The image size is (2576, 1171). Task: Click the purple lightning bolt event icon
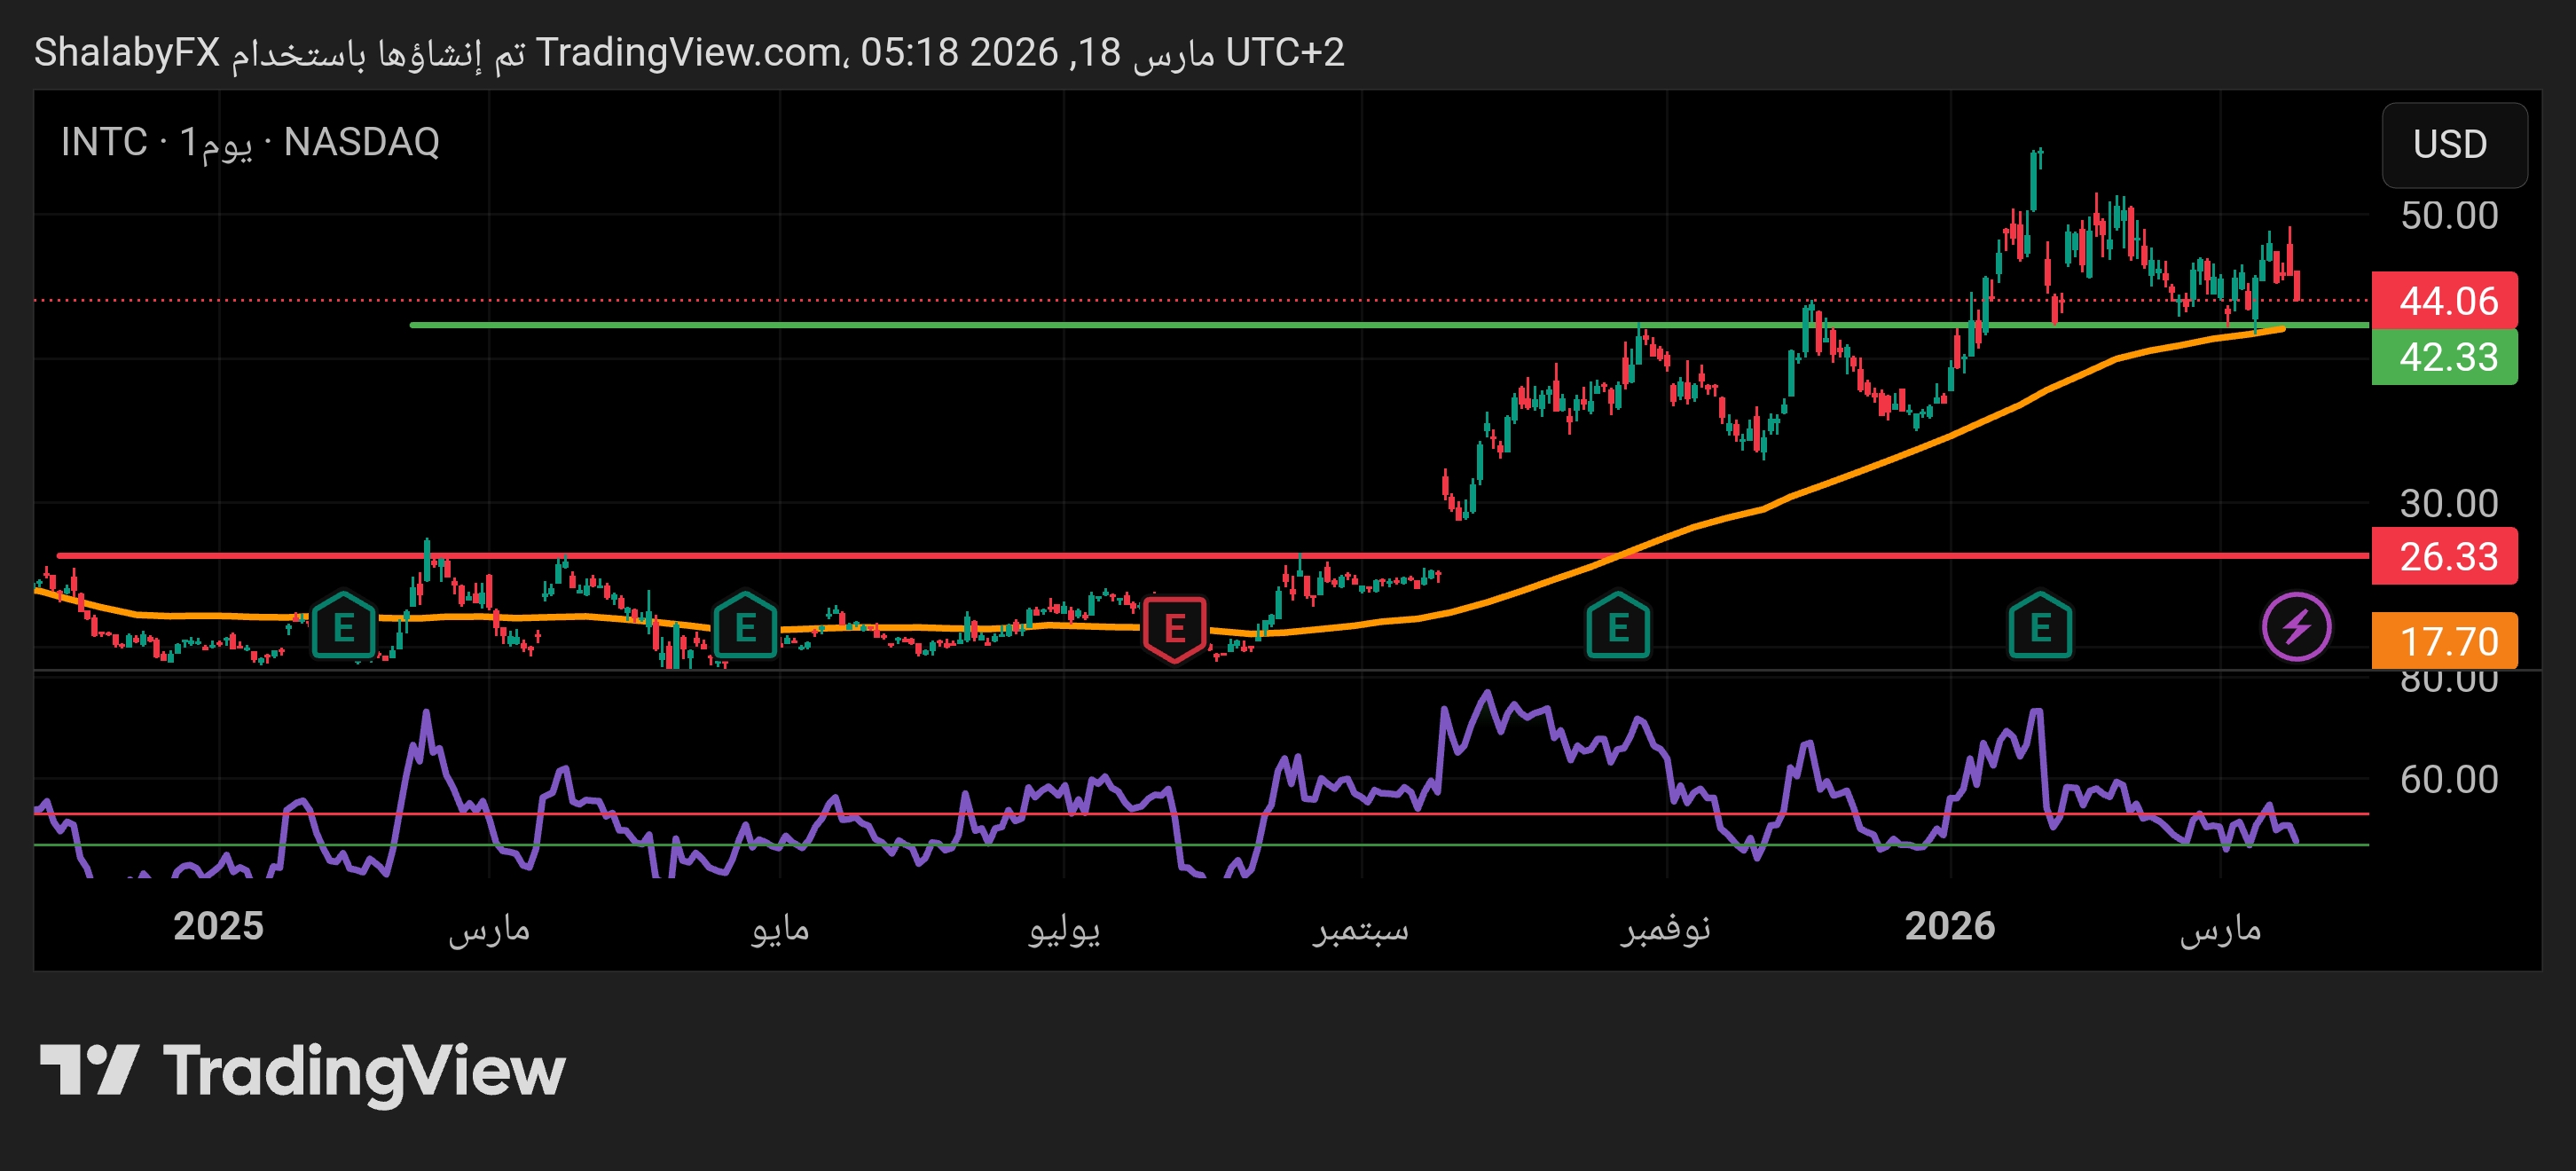(x=2296, y=627)
